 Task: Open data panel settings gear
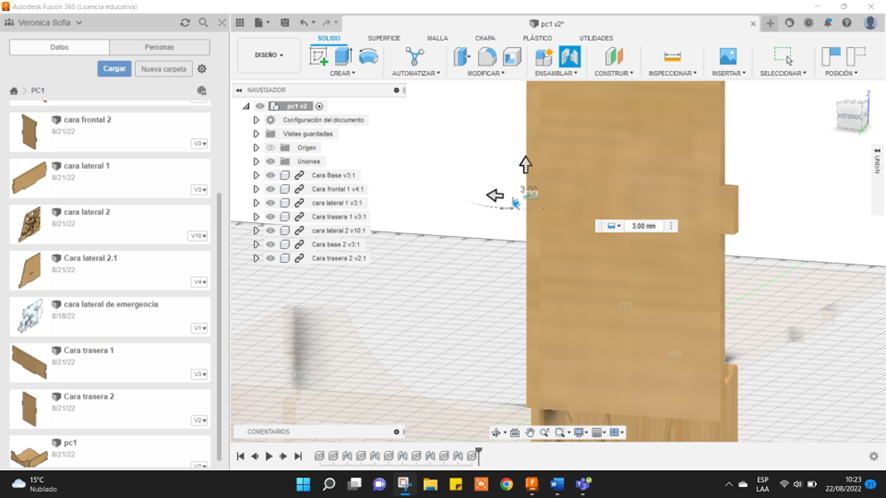[202, 69]
